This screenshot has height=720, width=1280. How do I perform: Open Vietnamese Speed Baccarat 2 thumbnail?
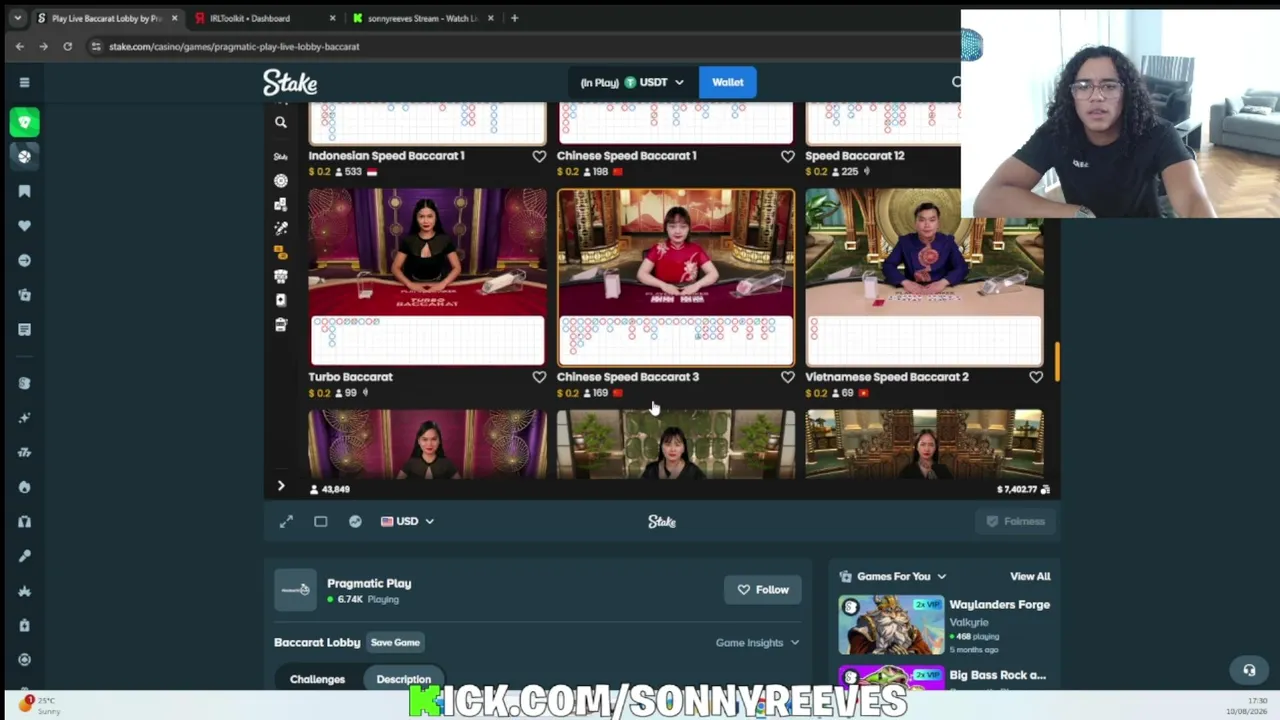click(x=924, y=277)
